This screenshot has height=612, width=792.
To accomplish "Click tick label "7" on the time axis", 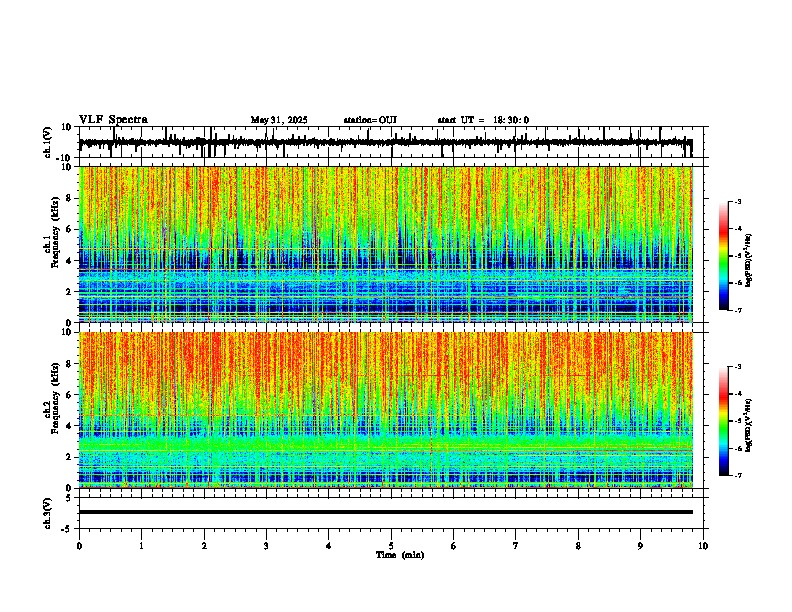I will click(516, 546).
